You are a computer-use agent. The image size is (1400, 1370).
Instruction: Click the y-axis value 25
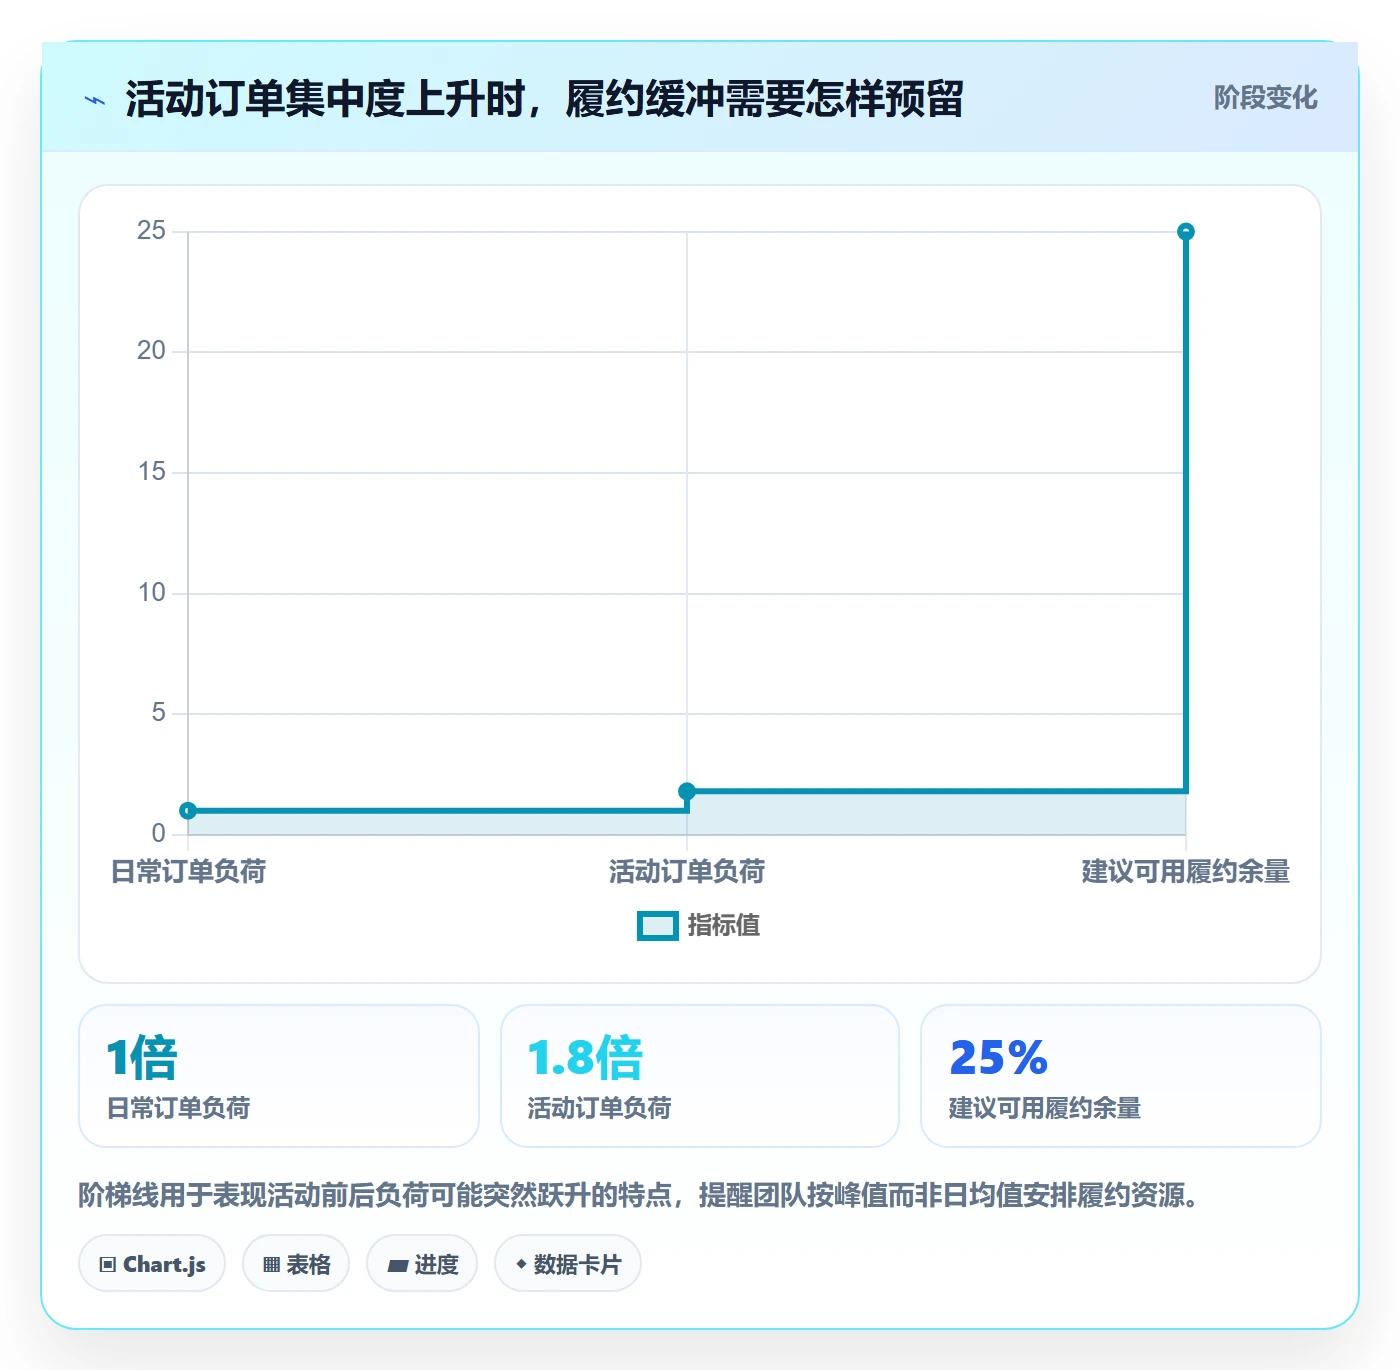pos(152,231)
